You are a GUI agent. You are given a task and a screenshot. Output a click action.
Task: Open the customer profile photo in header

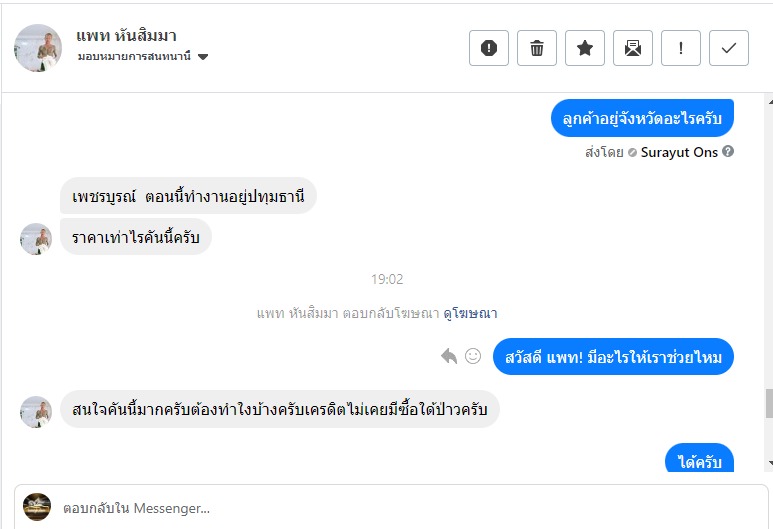coord(38,48)
